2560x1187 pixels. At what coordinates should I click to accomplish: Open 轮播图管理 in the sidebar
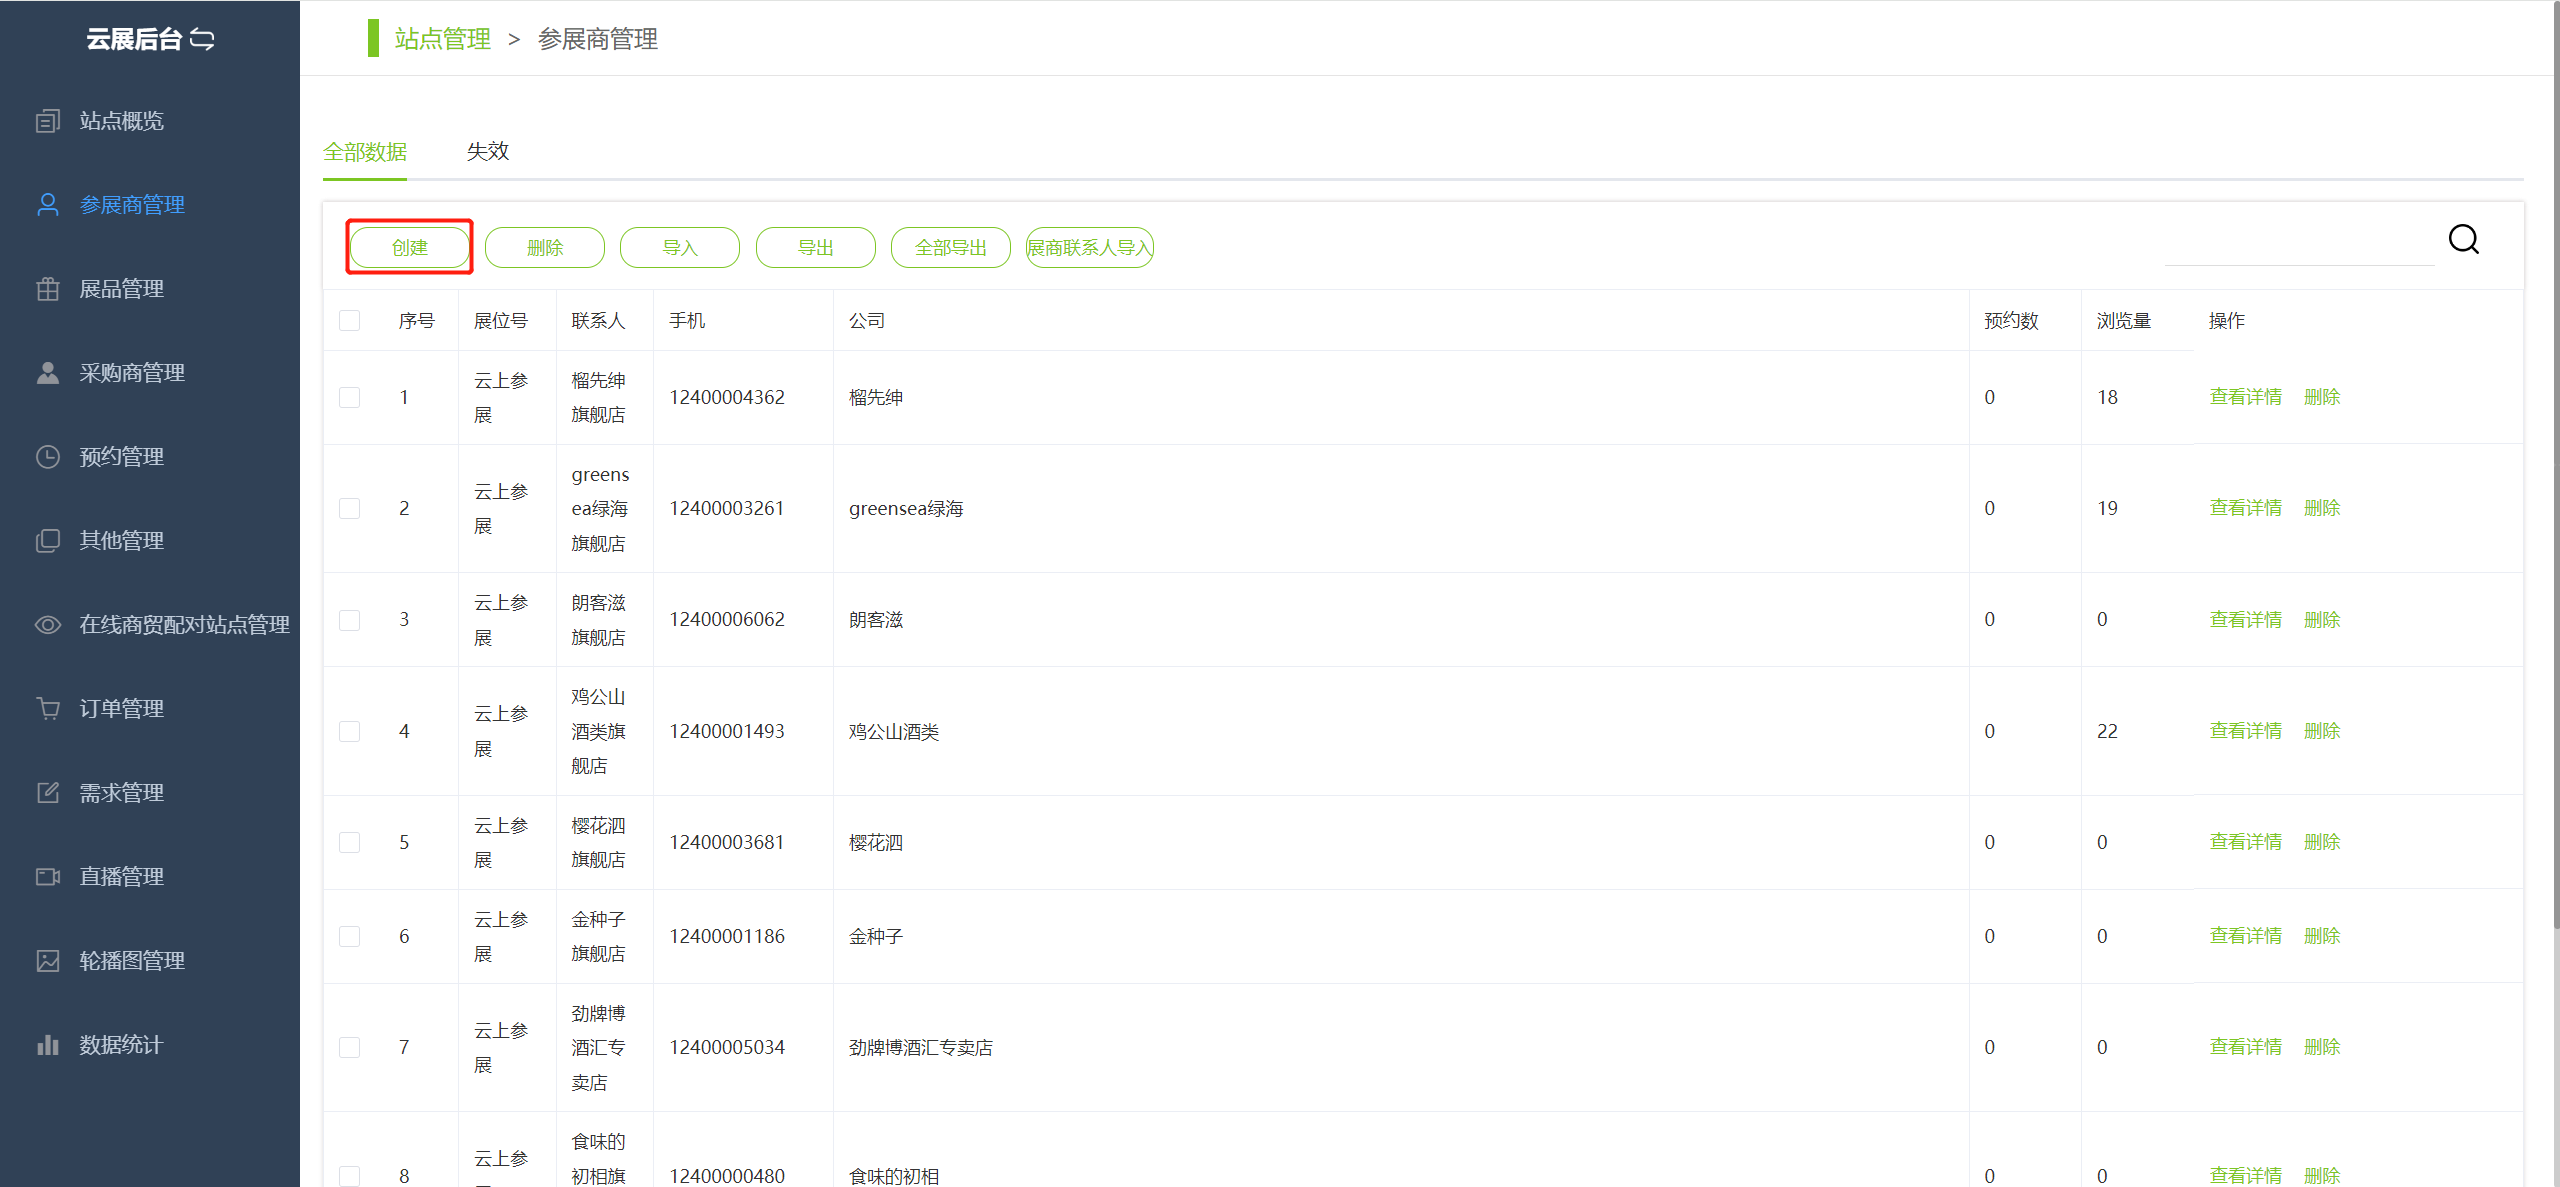tap(132, 961)
